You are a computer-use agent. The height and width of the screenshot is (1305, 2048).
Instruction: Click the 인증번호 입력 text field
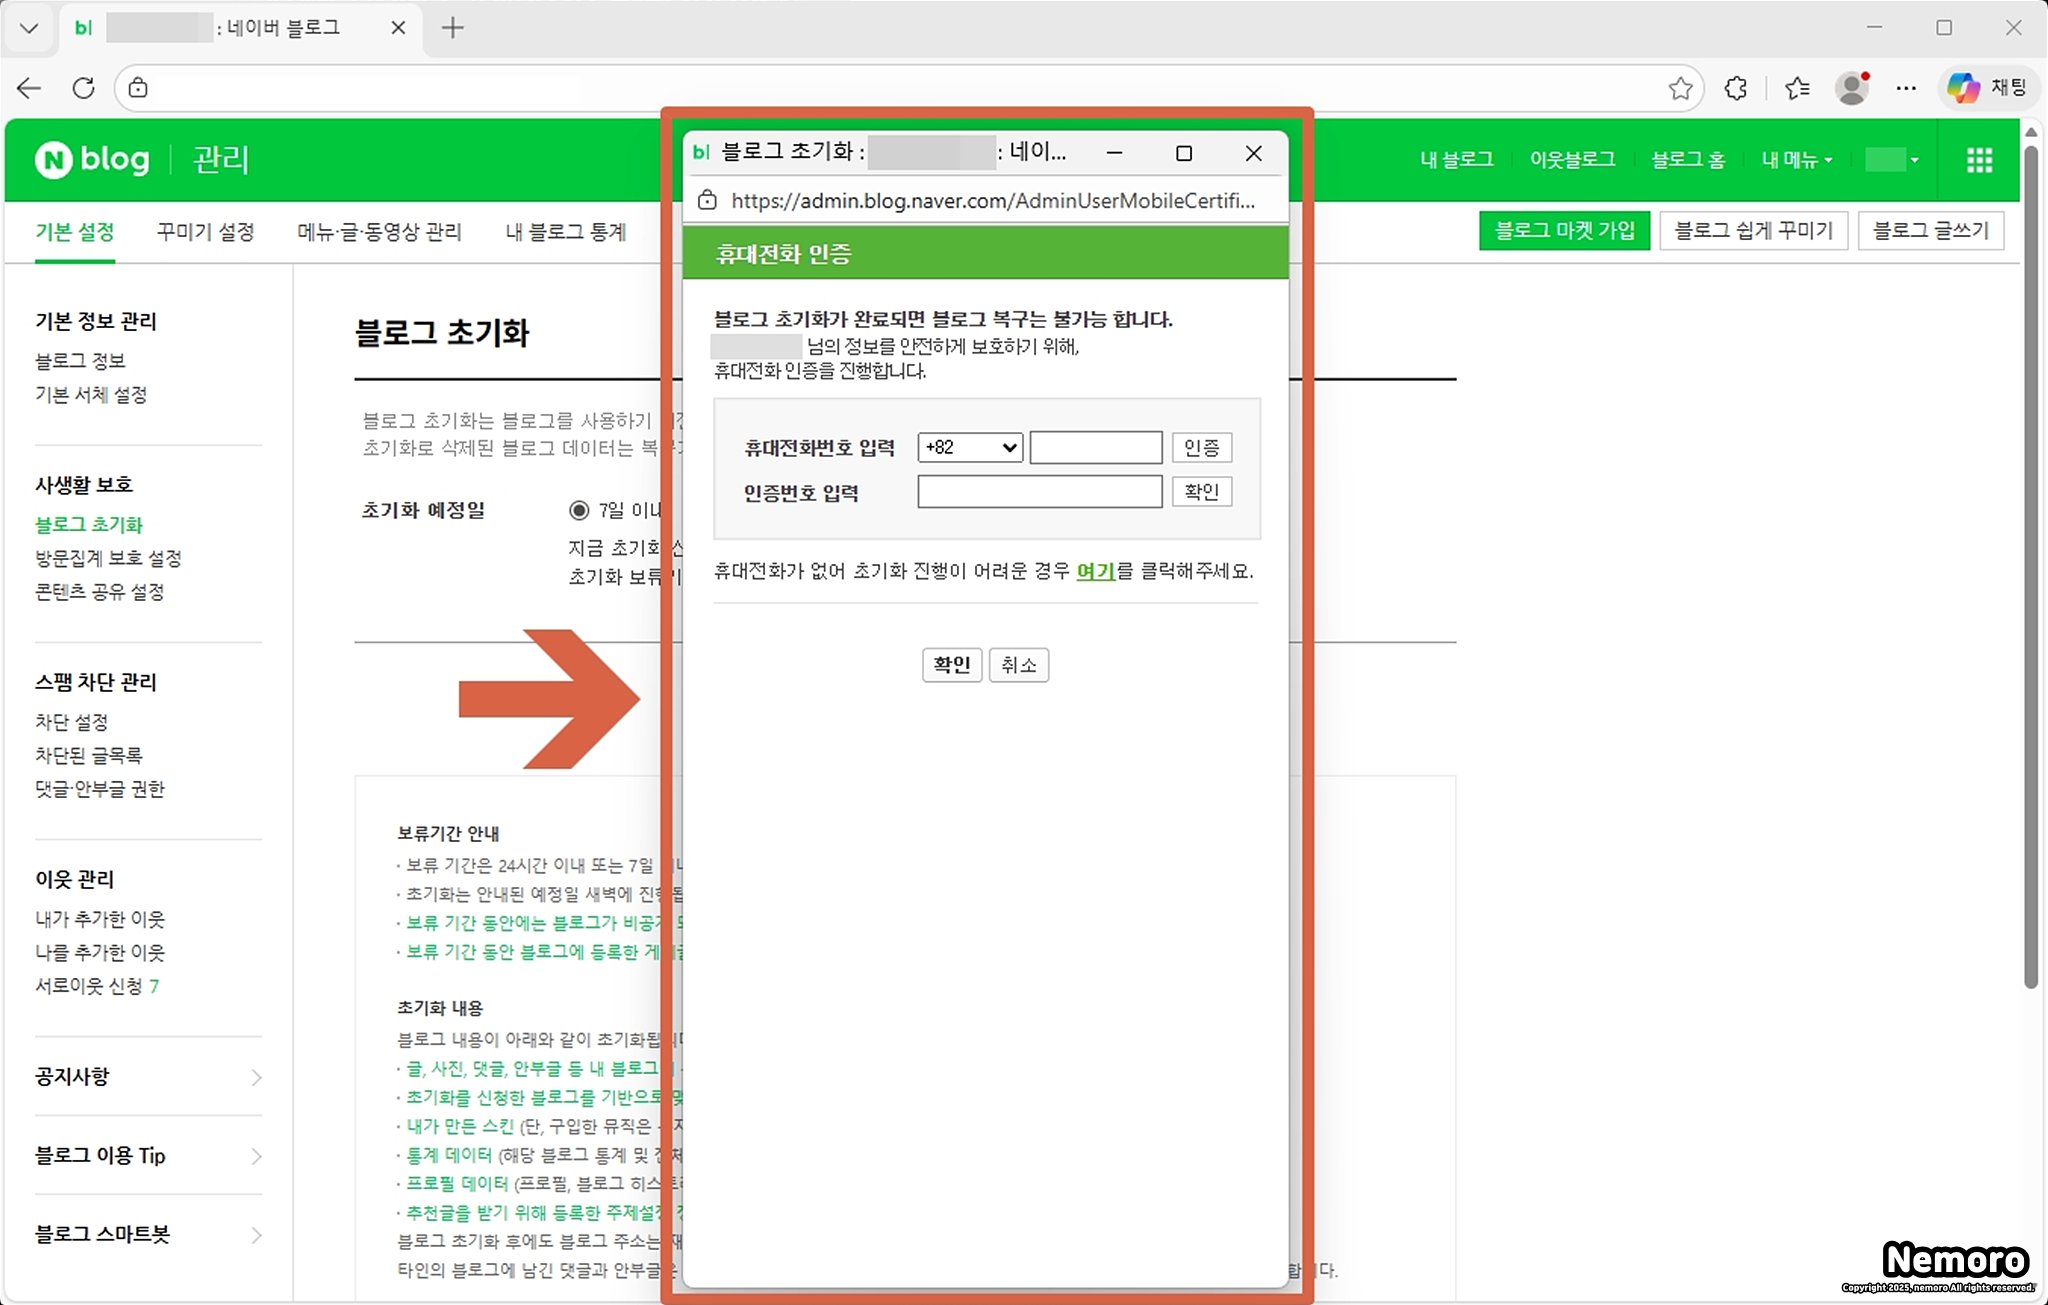(x=1039, y=492)
